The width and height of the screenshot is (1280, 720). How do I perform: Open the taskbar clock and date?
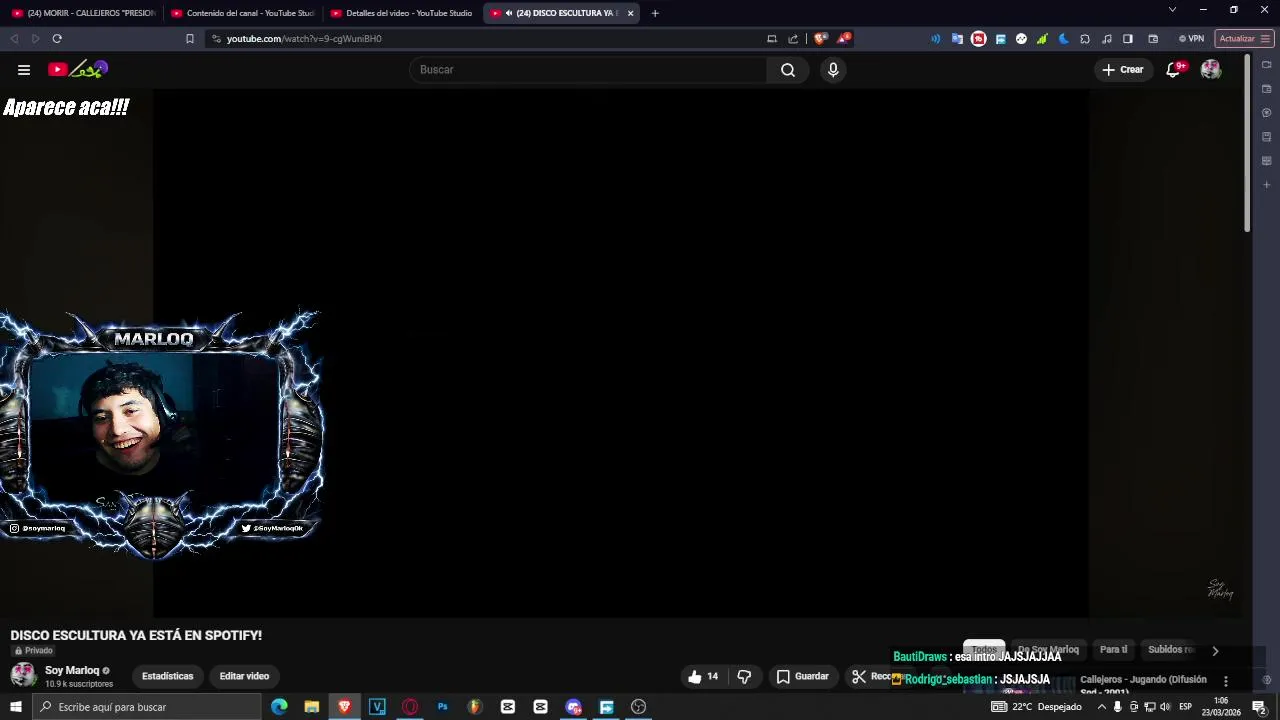(1221, 707)
